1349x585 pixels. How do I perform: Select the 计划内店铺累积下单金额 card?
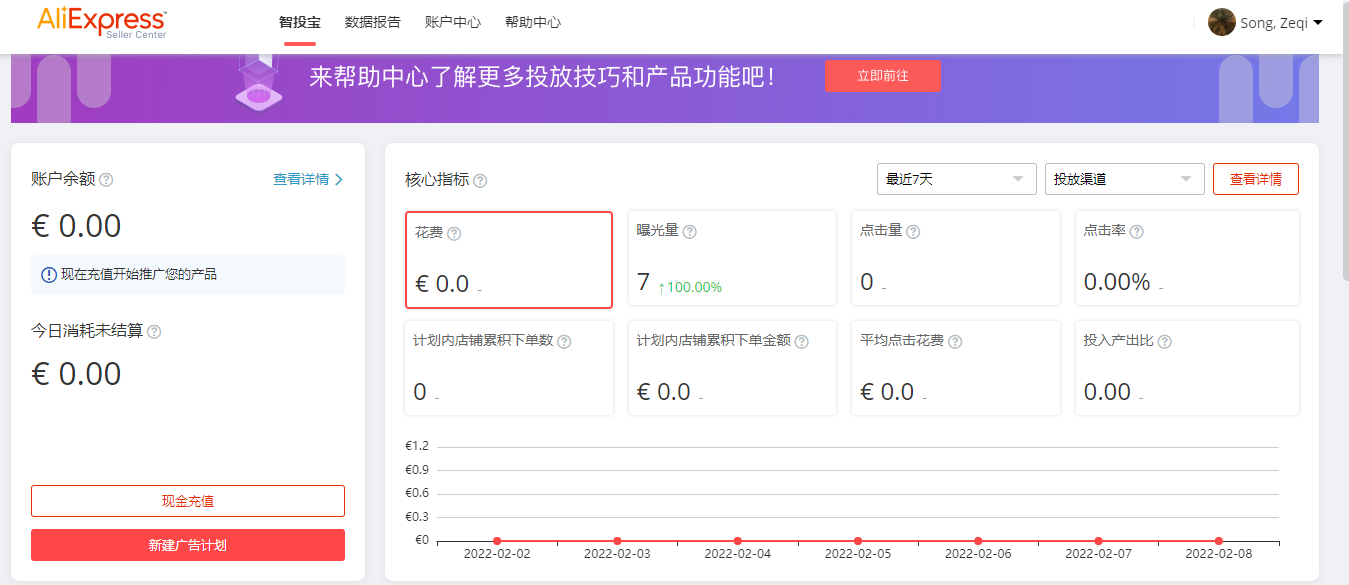[732, 368]
